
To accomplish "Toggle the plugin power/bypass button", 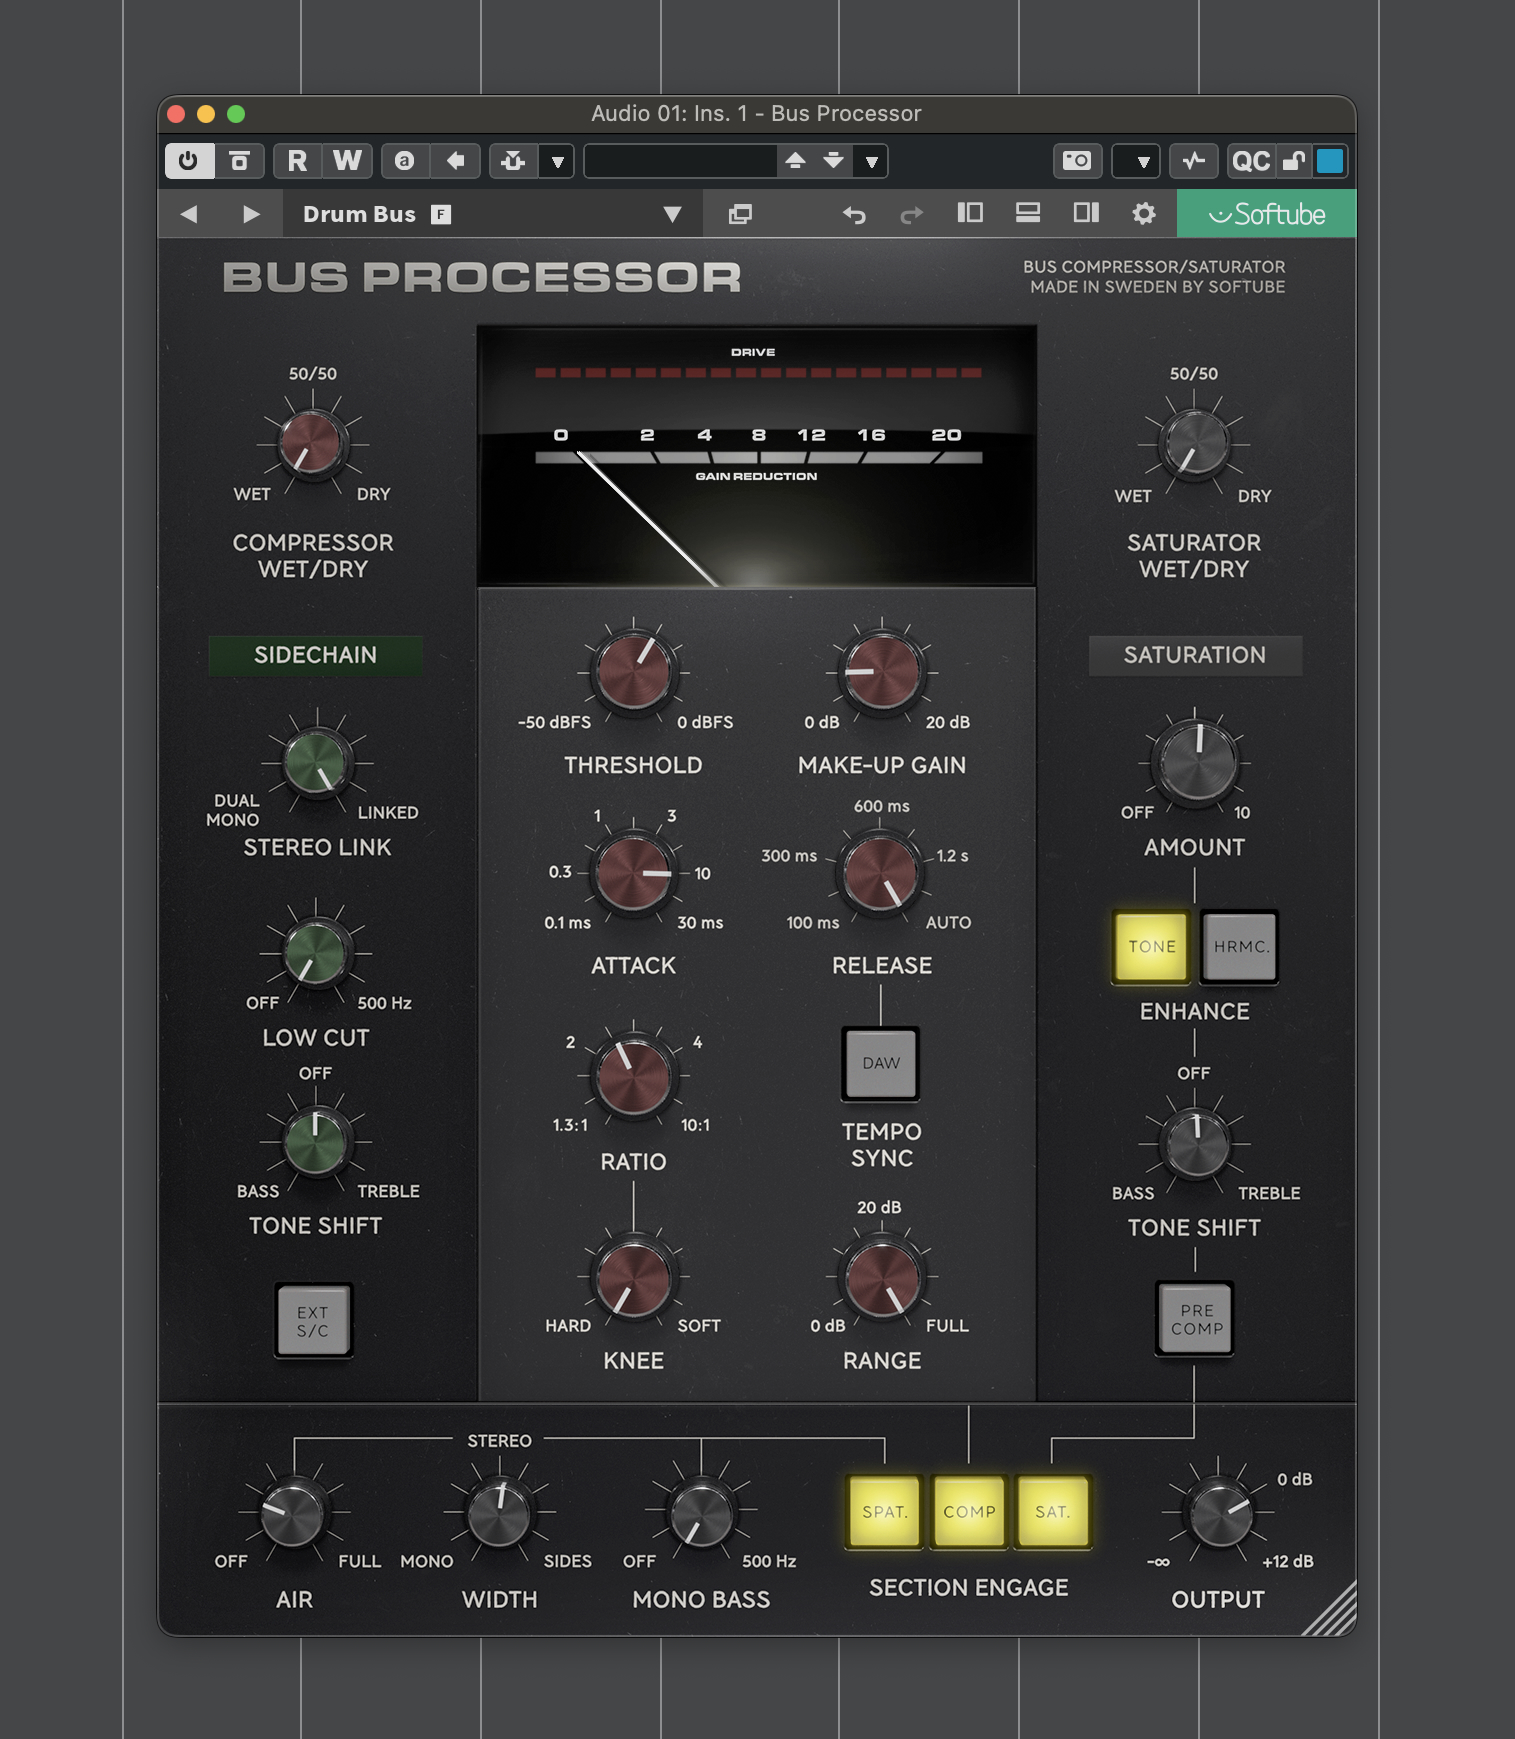I will point(189,161).
